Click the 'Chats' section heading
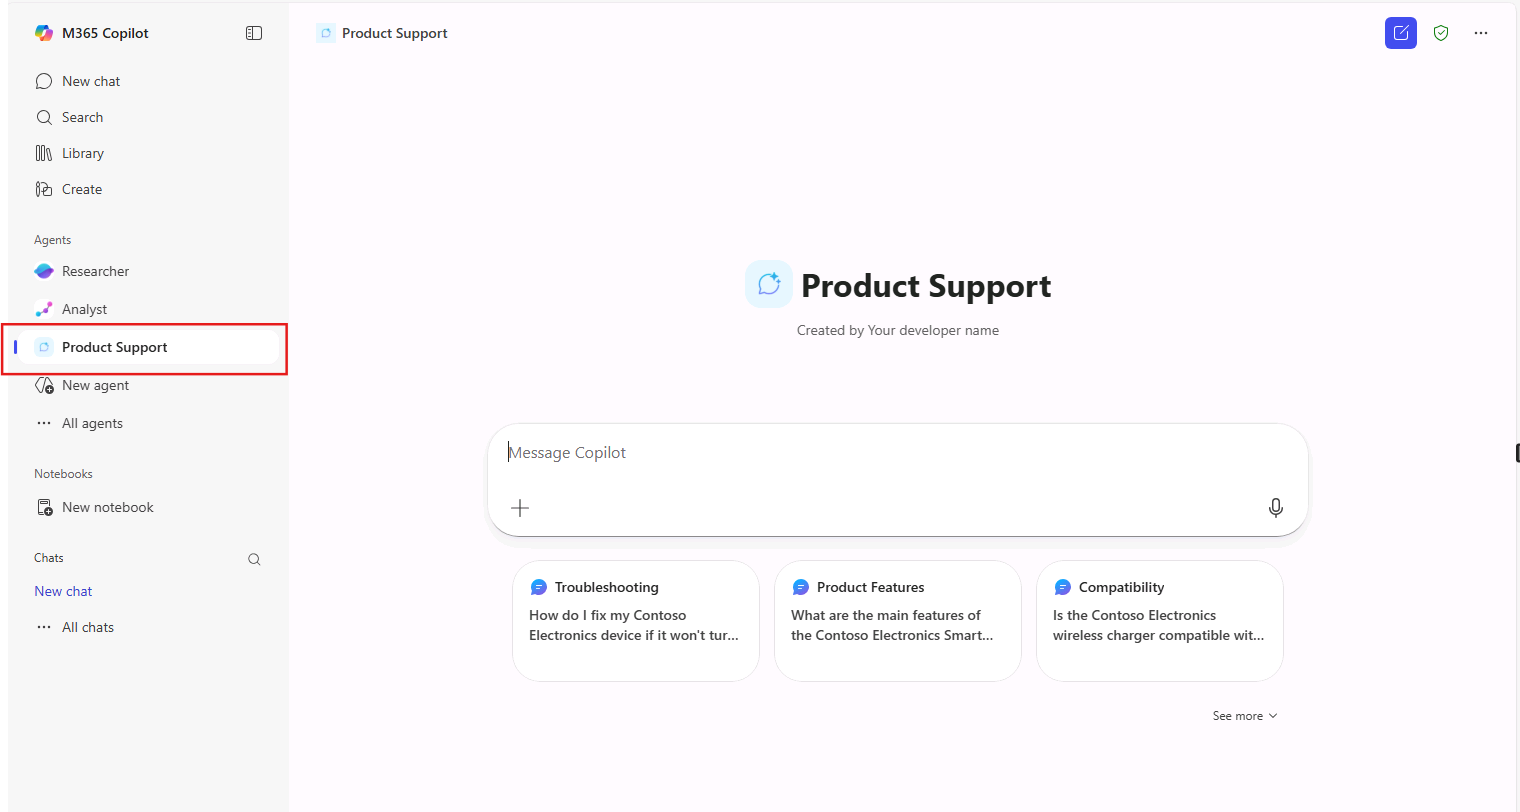Screen dimensions: 1520x812 [49, 558]
